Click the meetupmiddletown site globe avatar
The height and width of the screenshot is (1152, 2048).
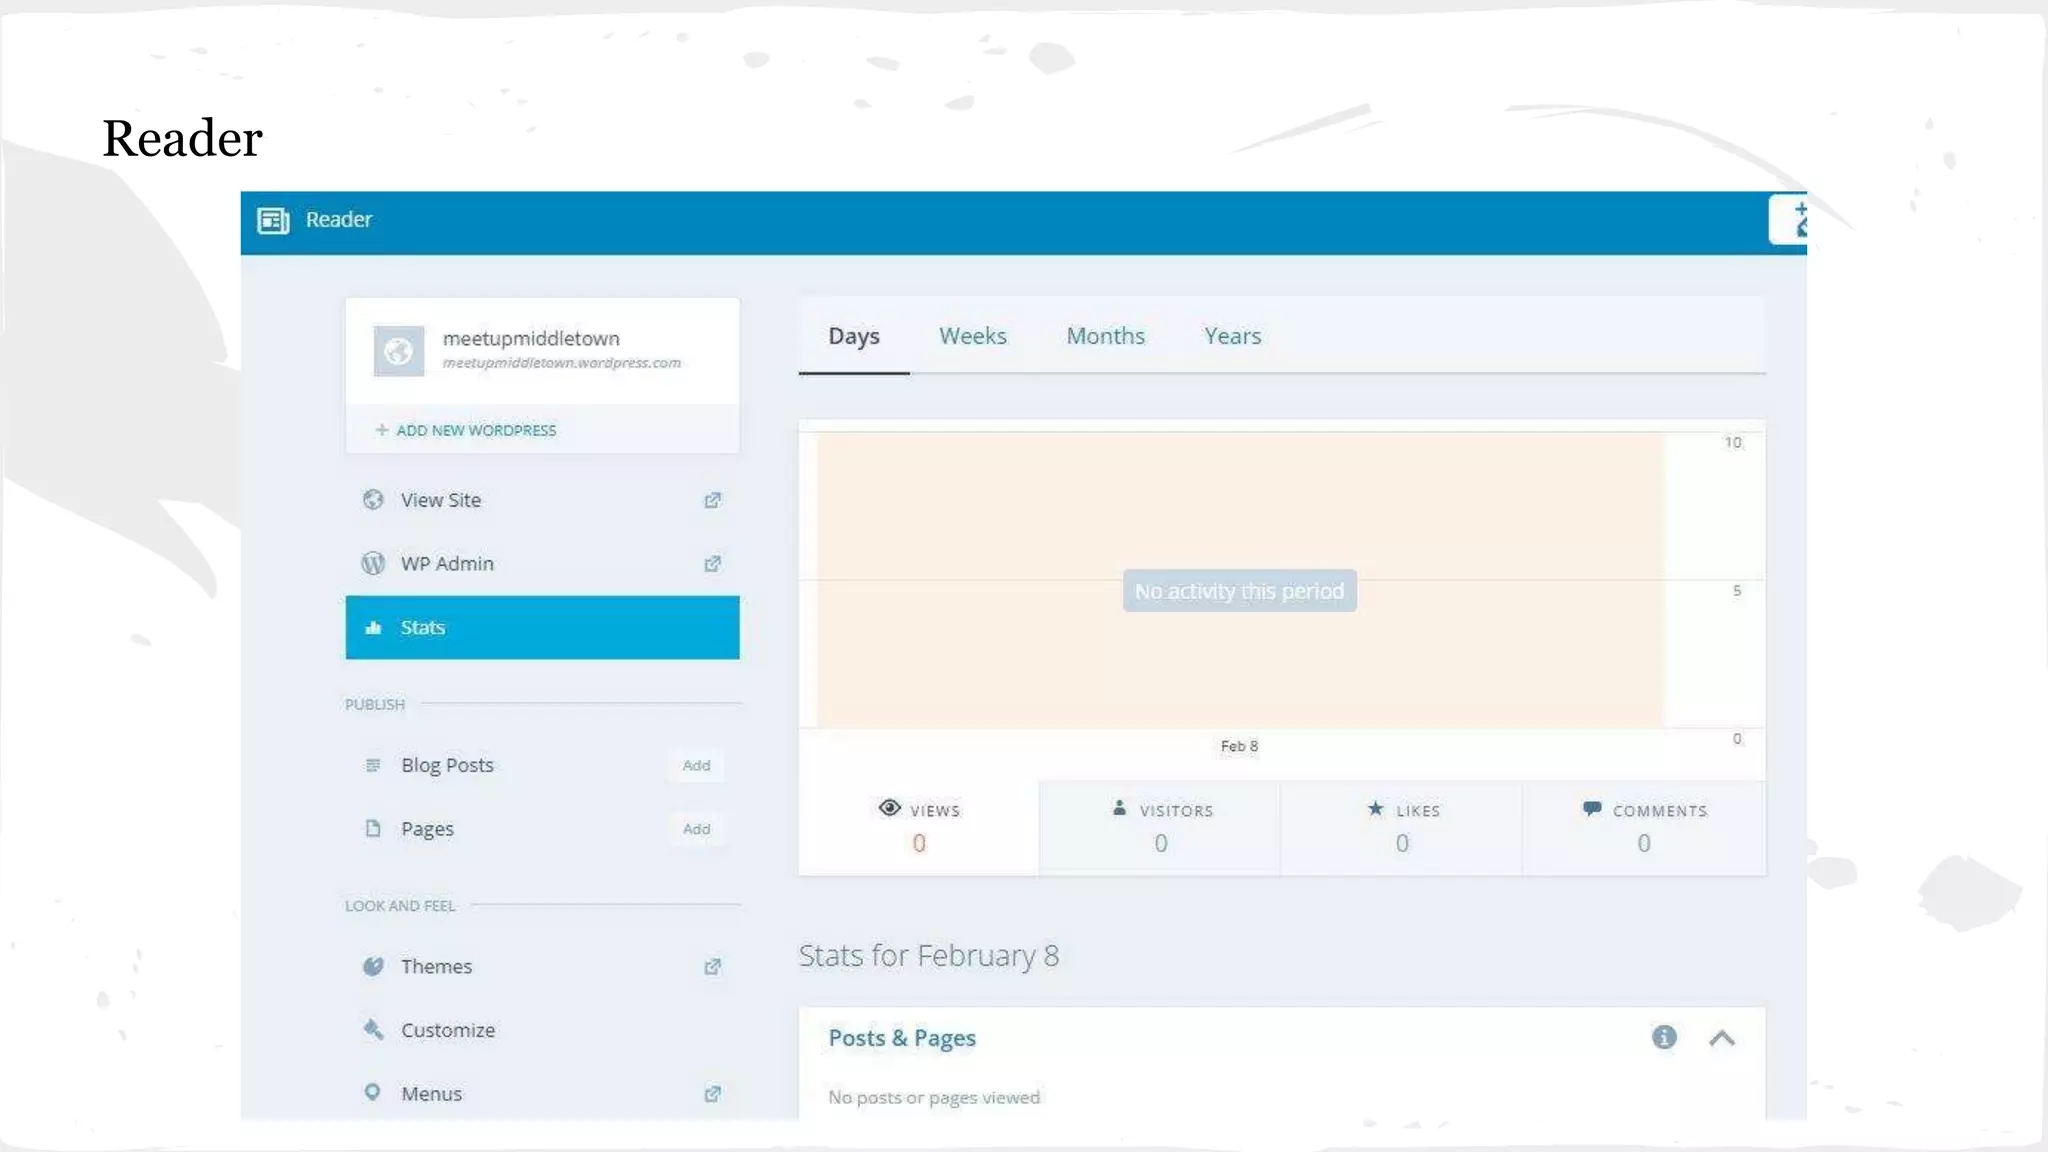[x=398, y=351]
